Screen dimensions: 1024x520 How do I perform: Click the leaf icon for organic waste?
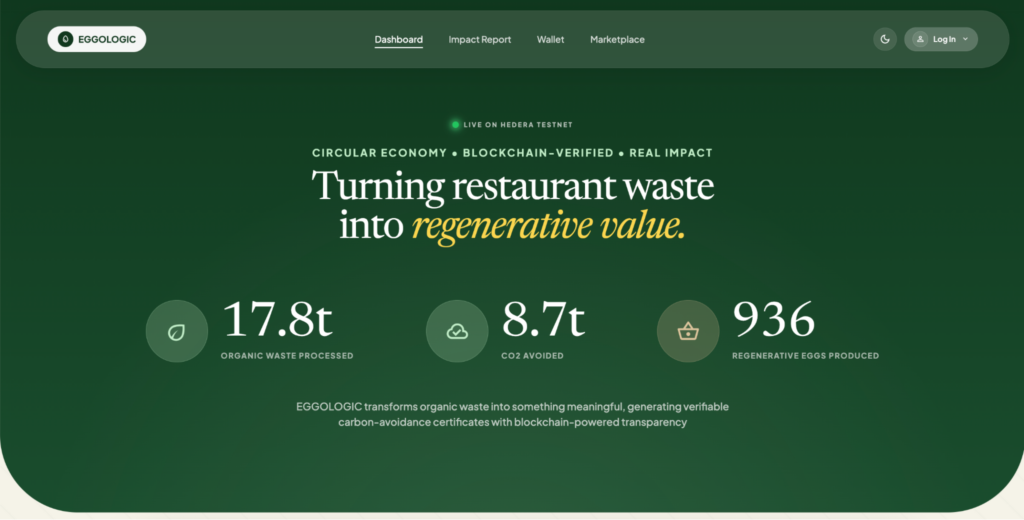click(176, 331)
